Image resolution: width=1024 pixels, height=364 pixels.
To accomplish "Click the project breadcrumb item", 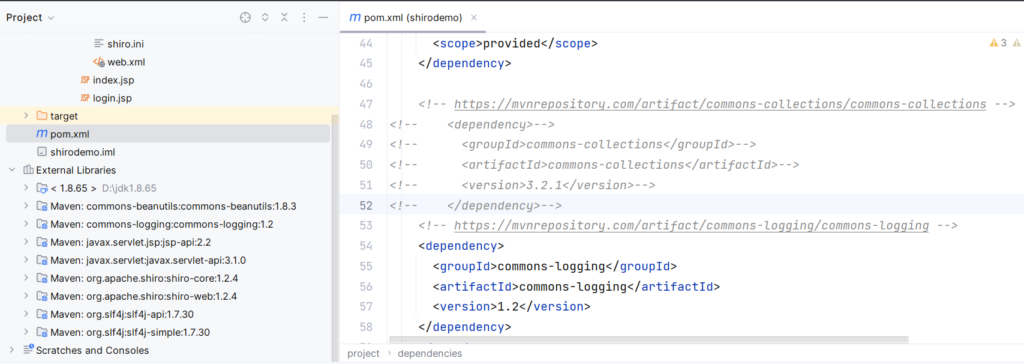I will pyautogui.click(x=363, y=353).
